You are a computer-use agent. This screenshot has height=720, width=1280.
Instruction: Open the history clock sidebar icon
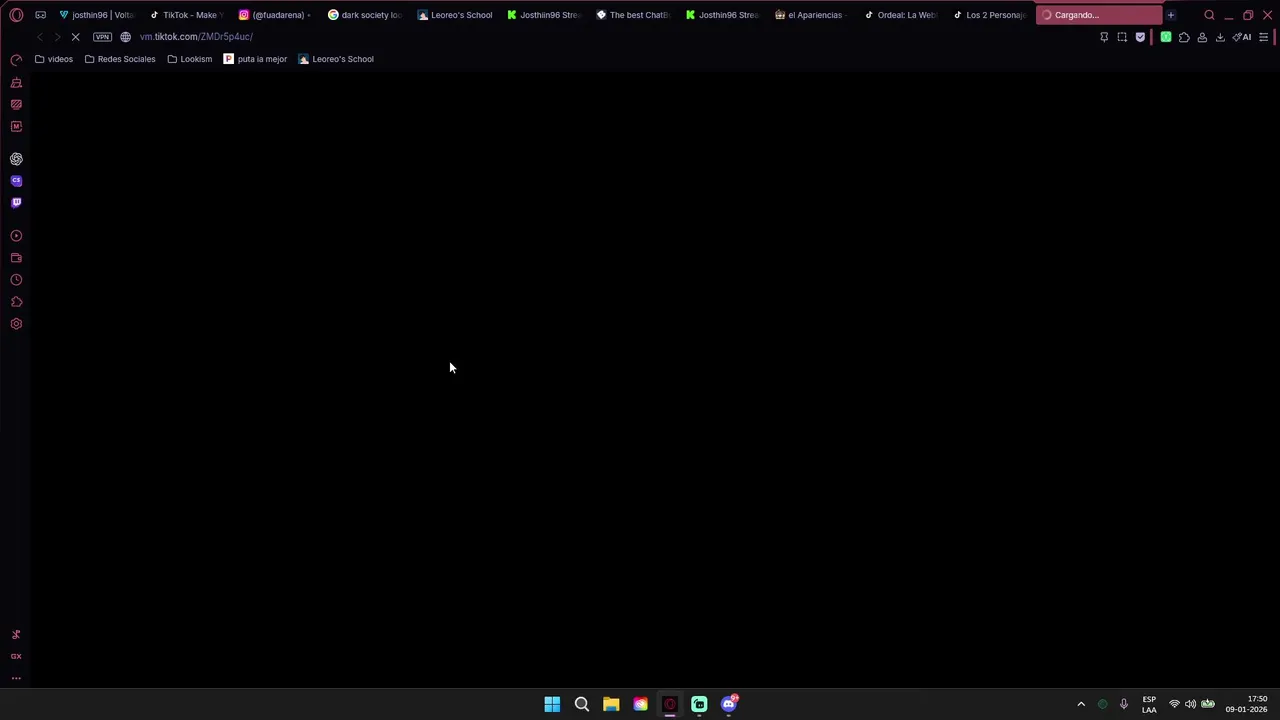[x=16, y=280]
